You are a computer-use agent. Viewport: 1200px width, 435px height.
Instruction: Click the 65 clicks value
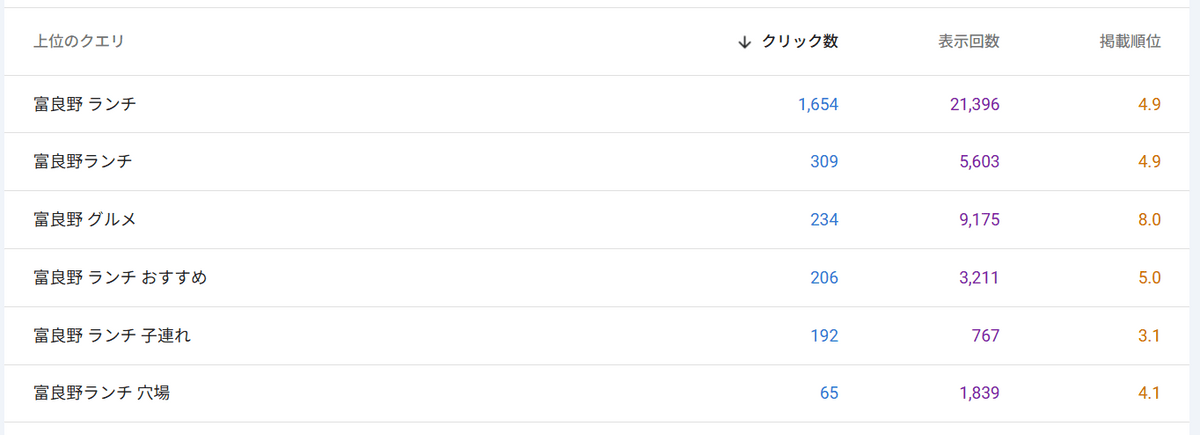(x=829, y=394)
